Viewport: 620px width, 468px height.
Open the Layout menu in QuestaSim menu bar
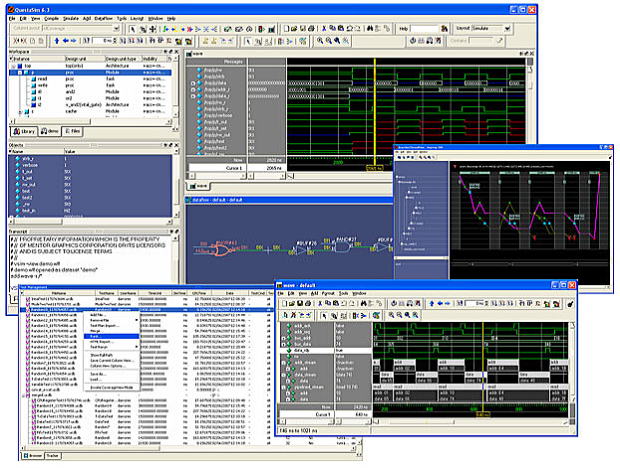click(x=137, y=19)
